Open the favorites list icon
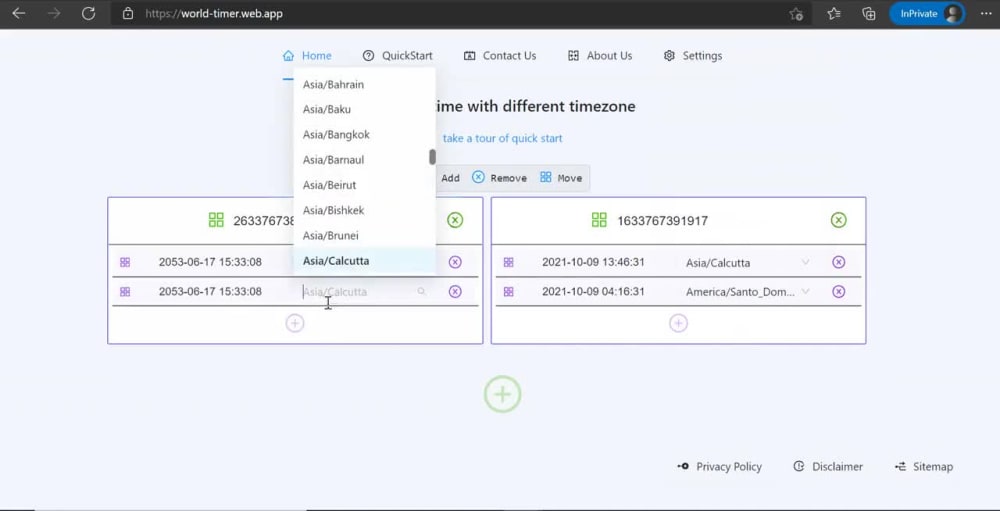 click(834, 13)
